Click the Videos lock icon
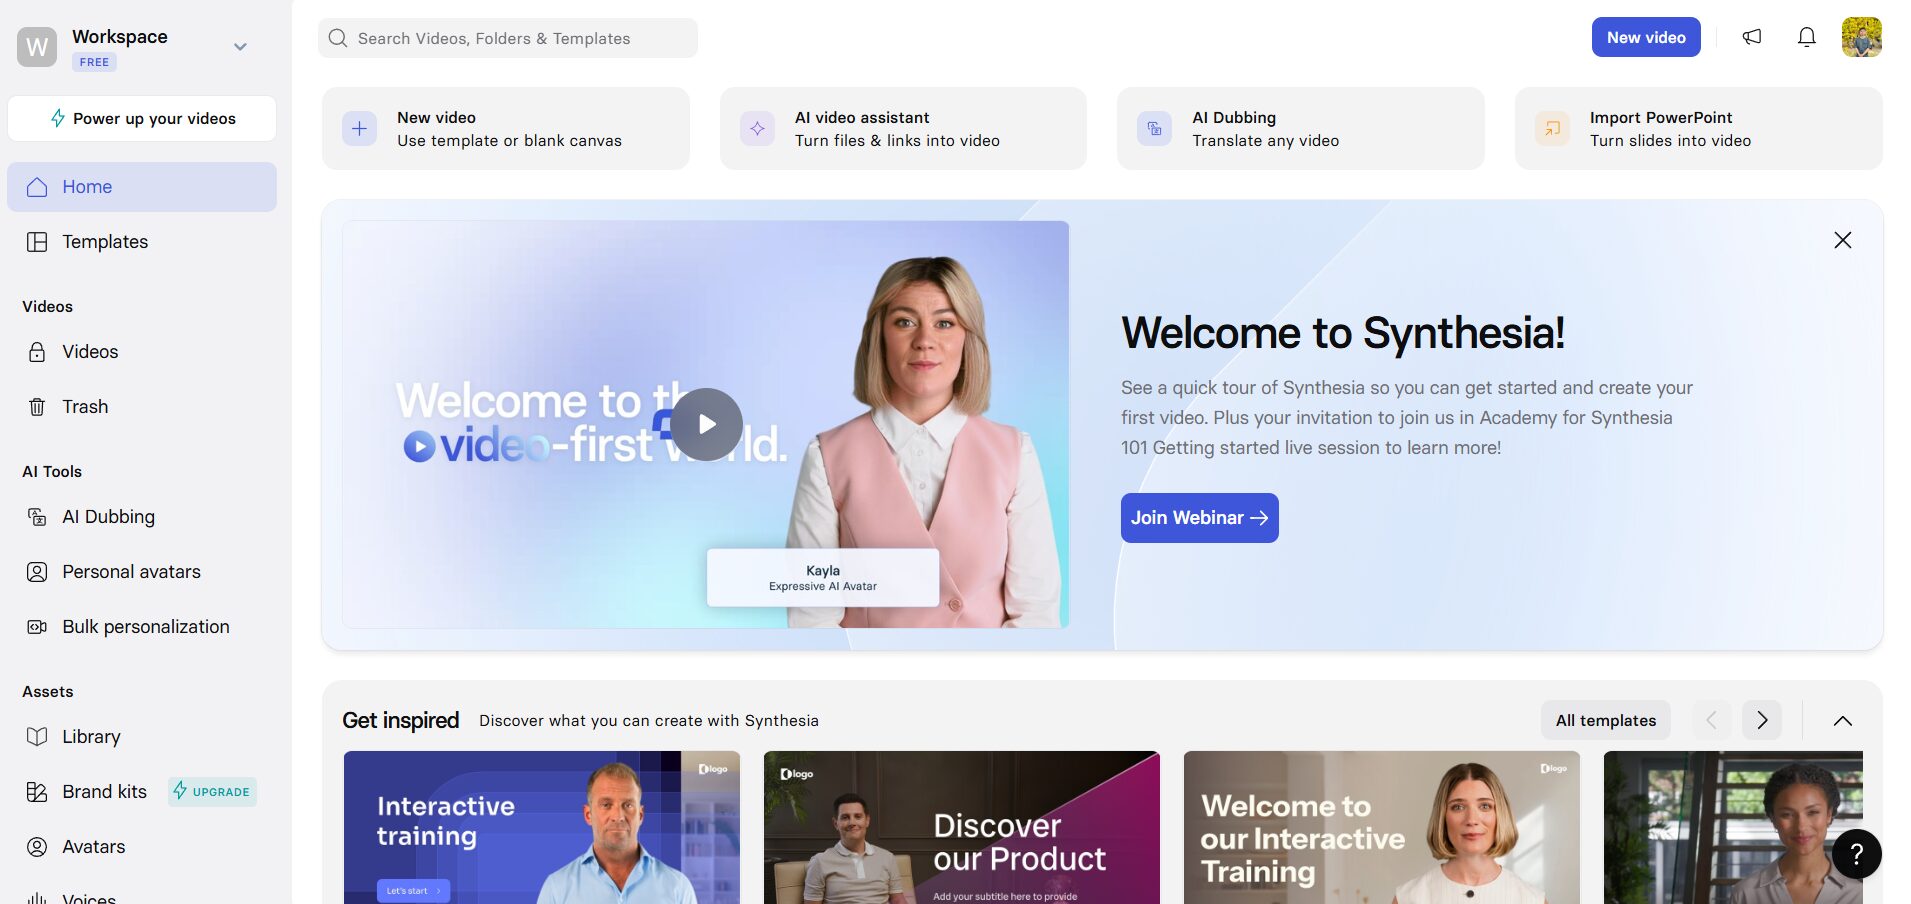1911x904 pixels. click(37, 352)
